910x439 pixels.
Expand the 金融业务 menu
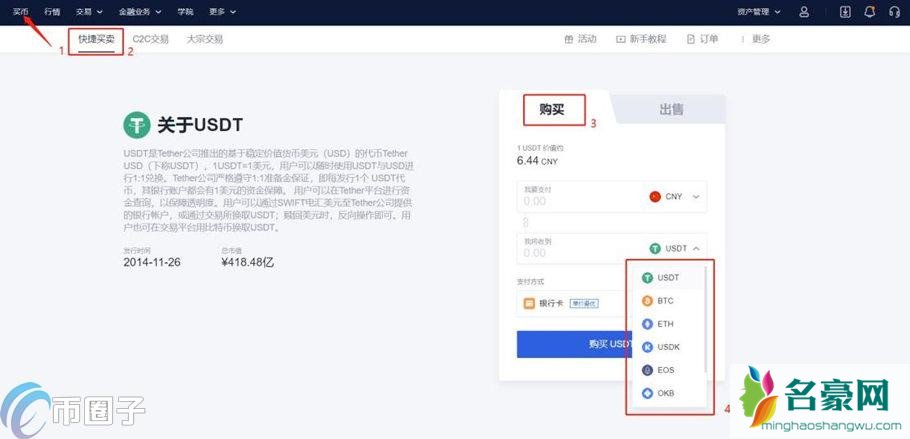pos(139,12)
